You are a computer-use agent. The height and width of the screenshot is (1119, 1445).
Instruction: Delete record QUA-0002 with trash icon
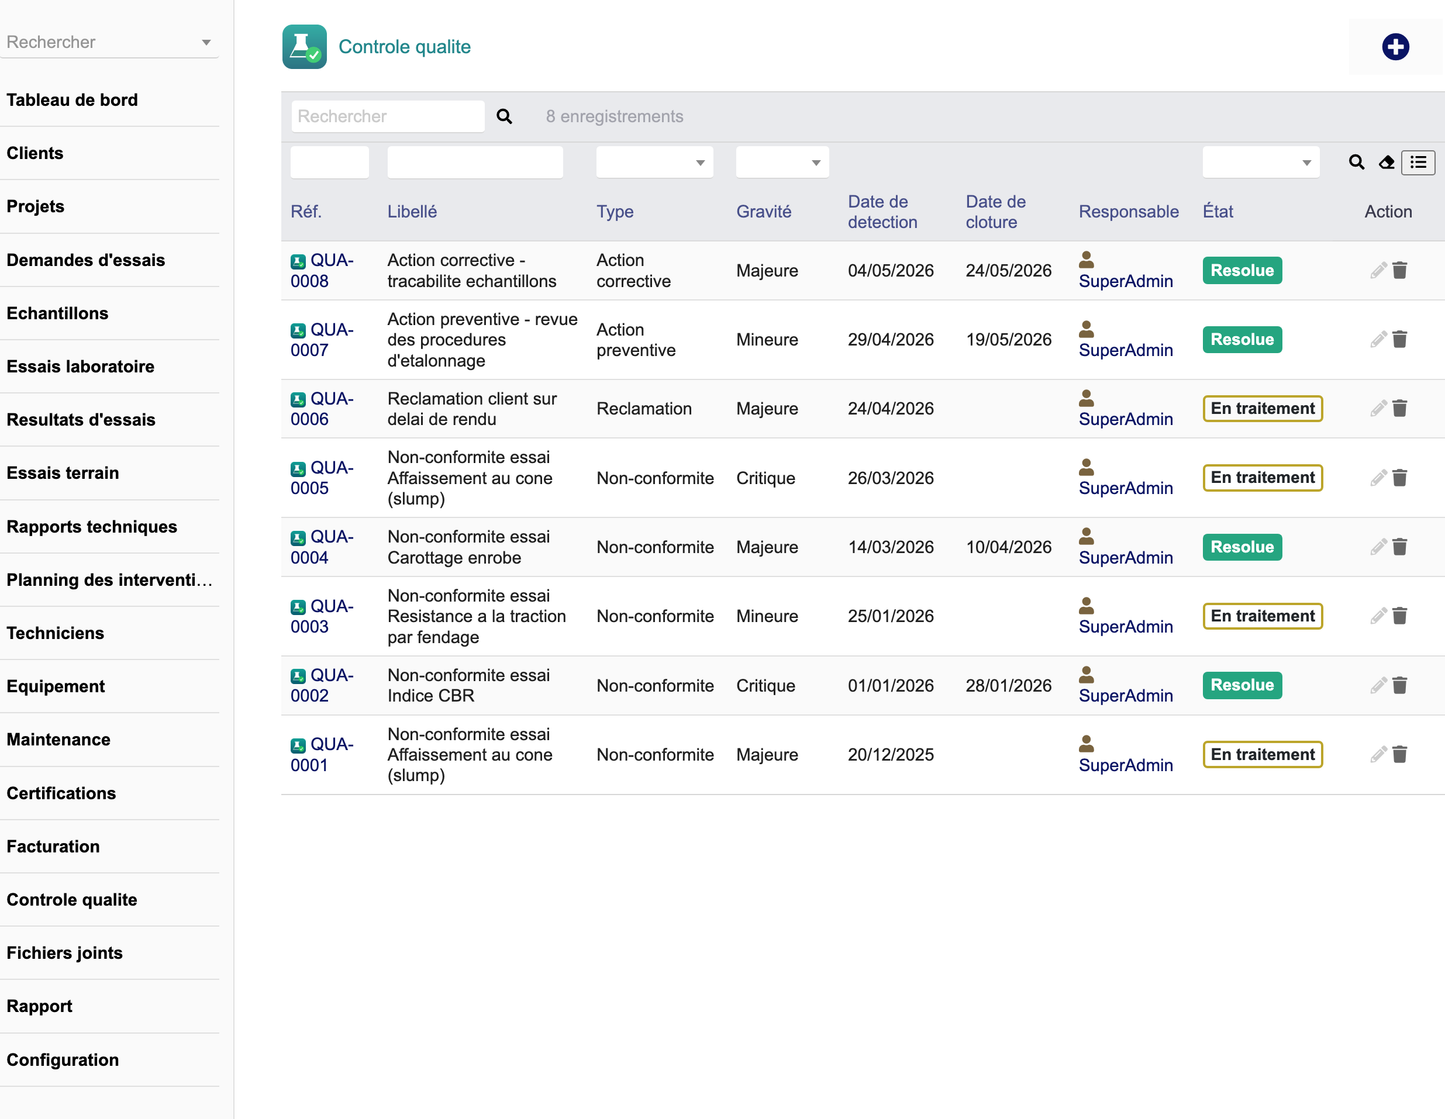point(1400,685)
